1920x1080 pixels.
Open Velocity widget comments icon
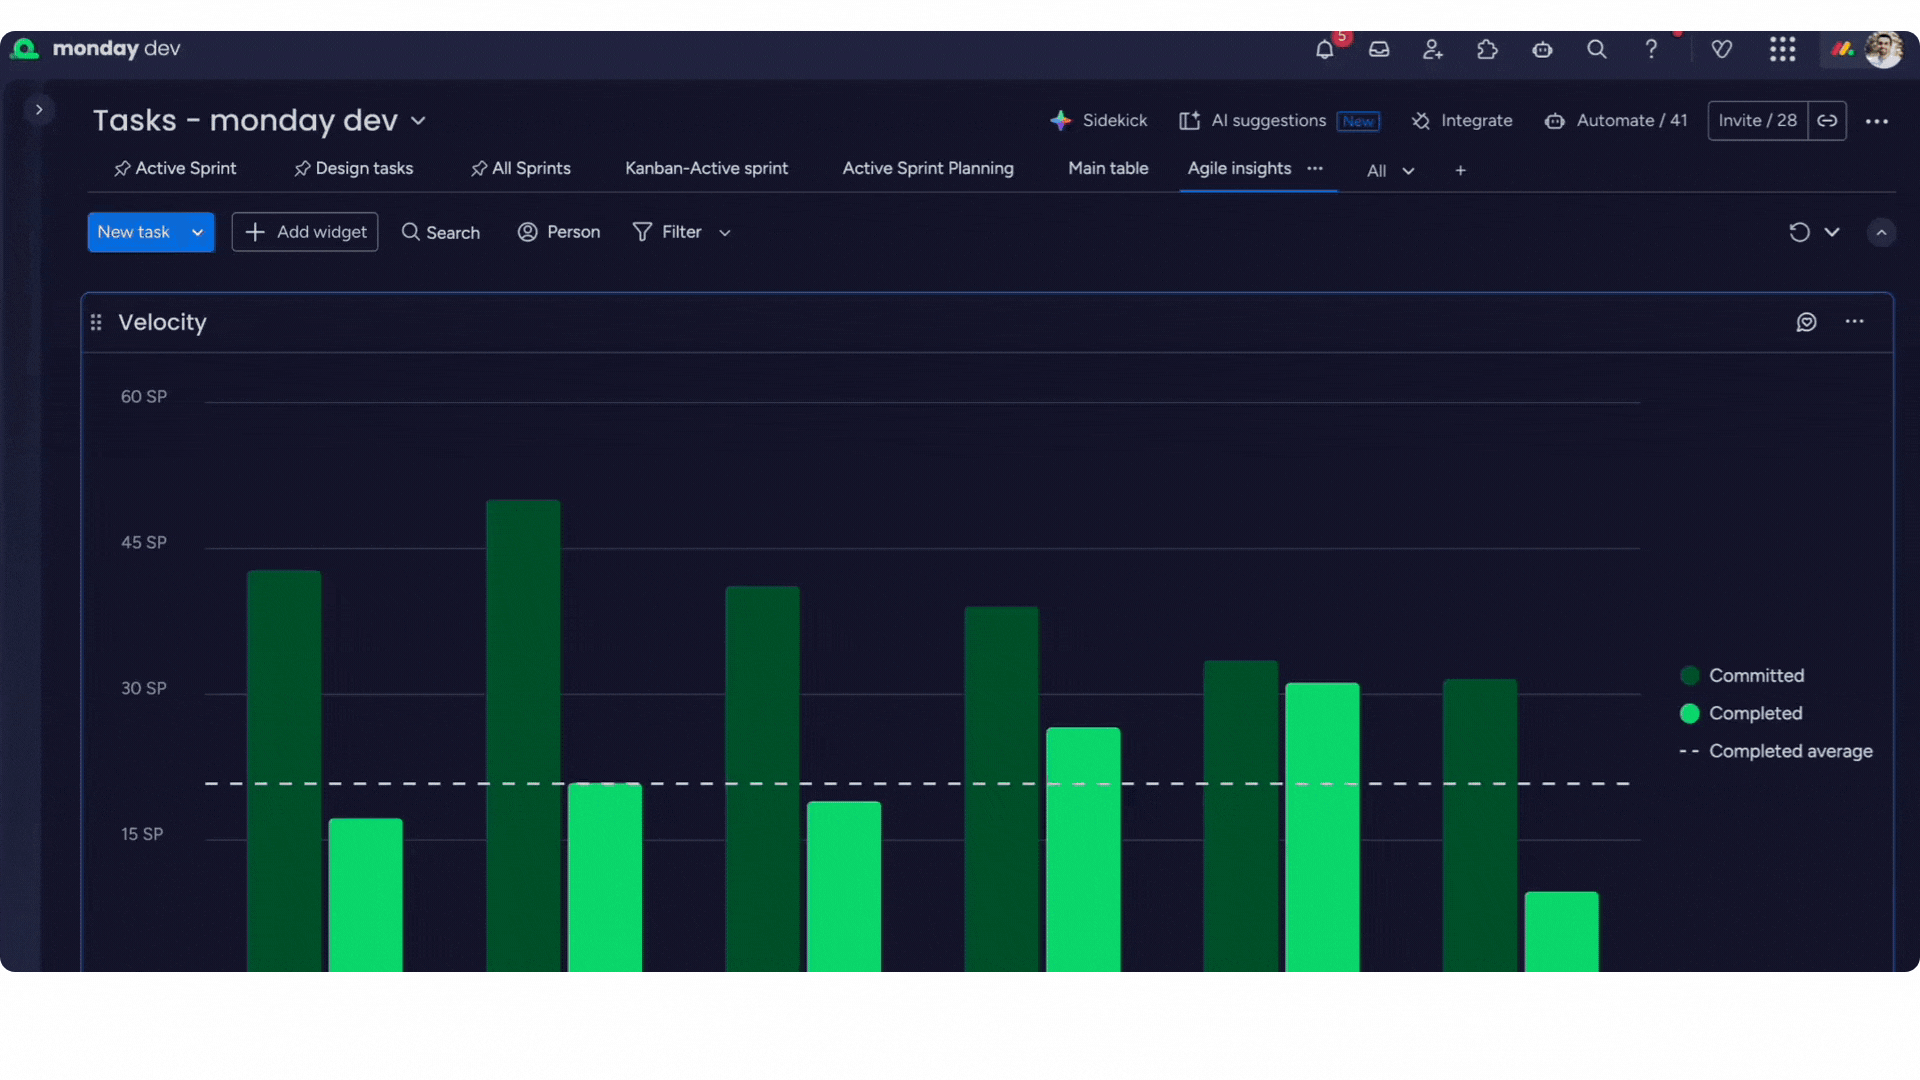point(1806,322)
